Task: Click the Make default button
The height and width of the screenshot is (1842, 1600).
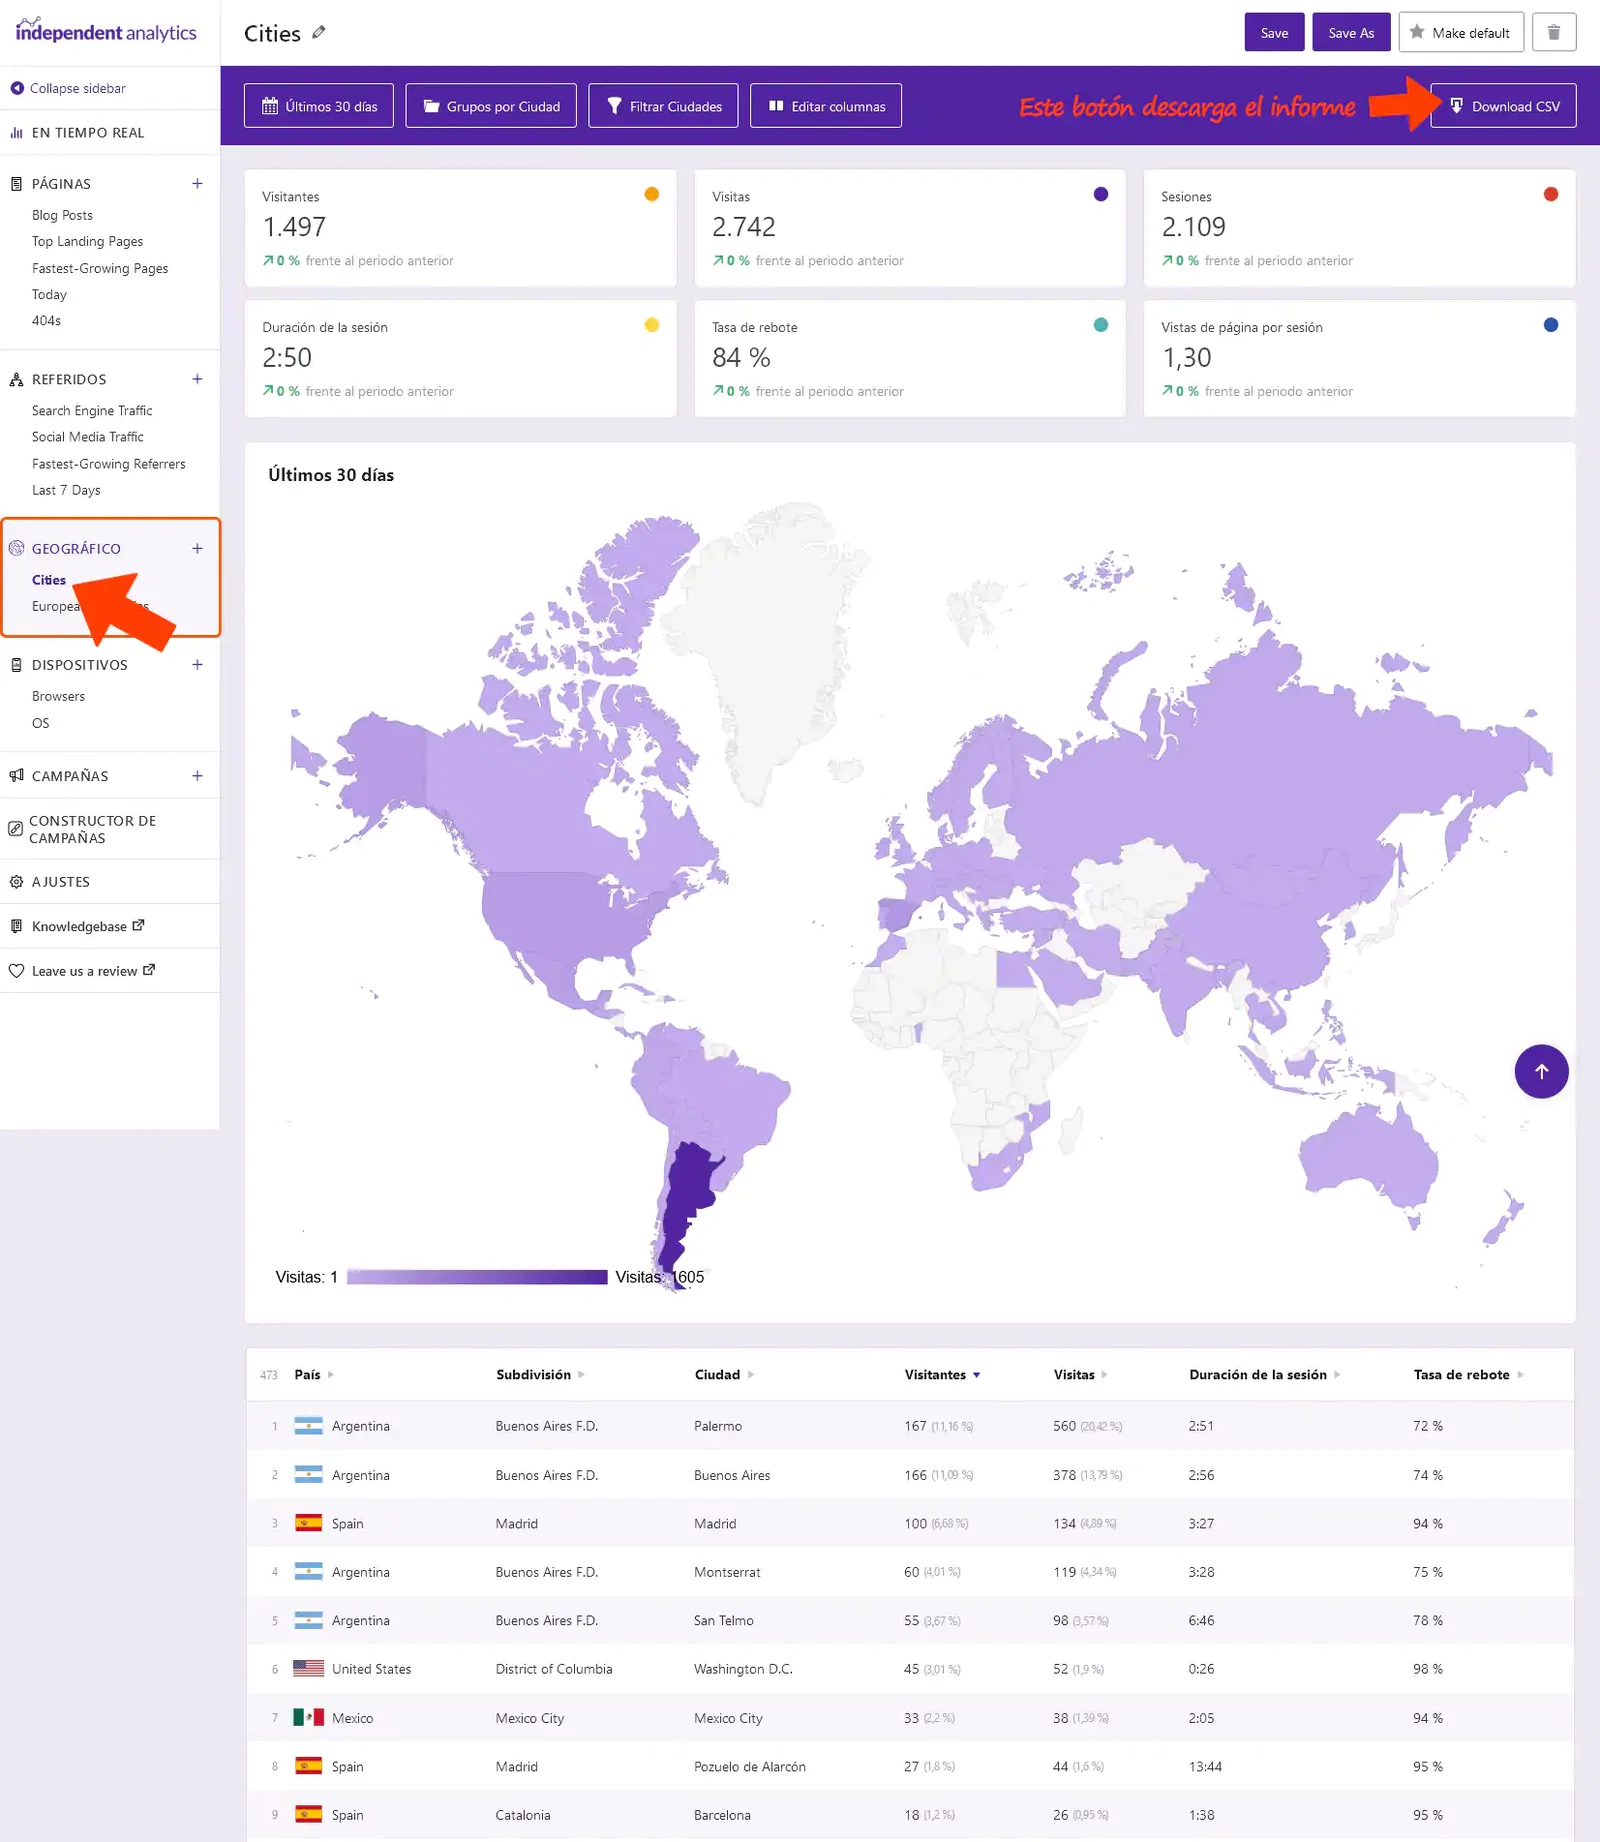Action: click(x=1461, y=32)
